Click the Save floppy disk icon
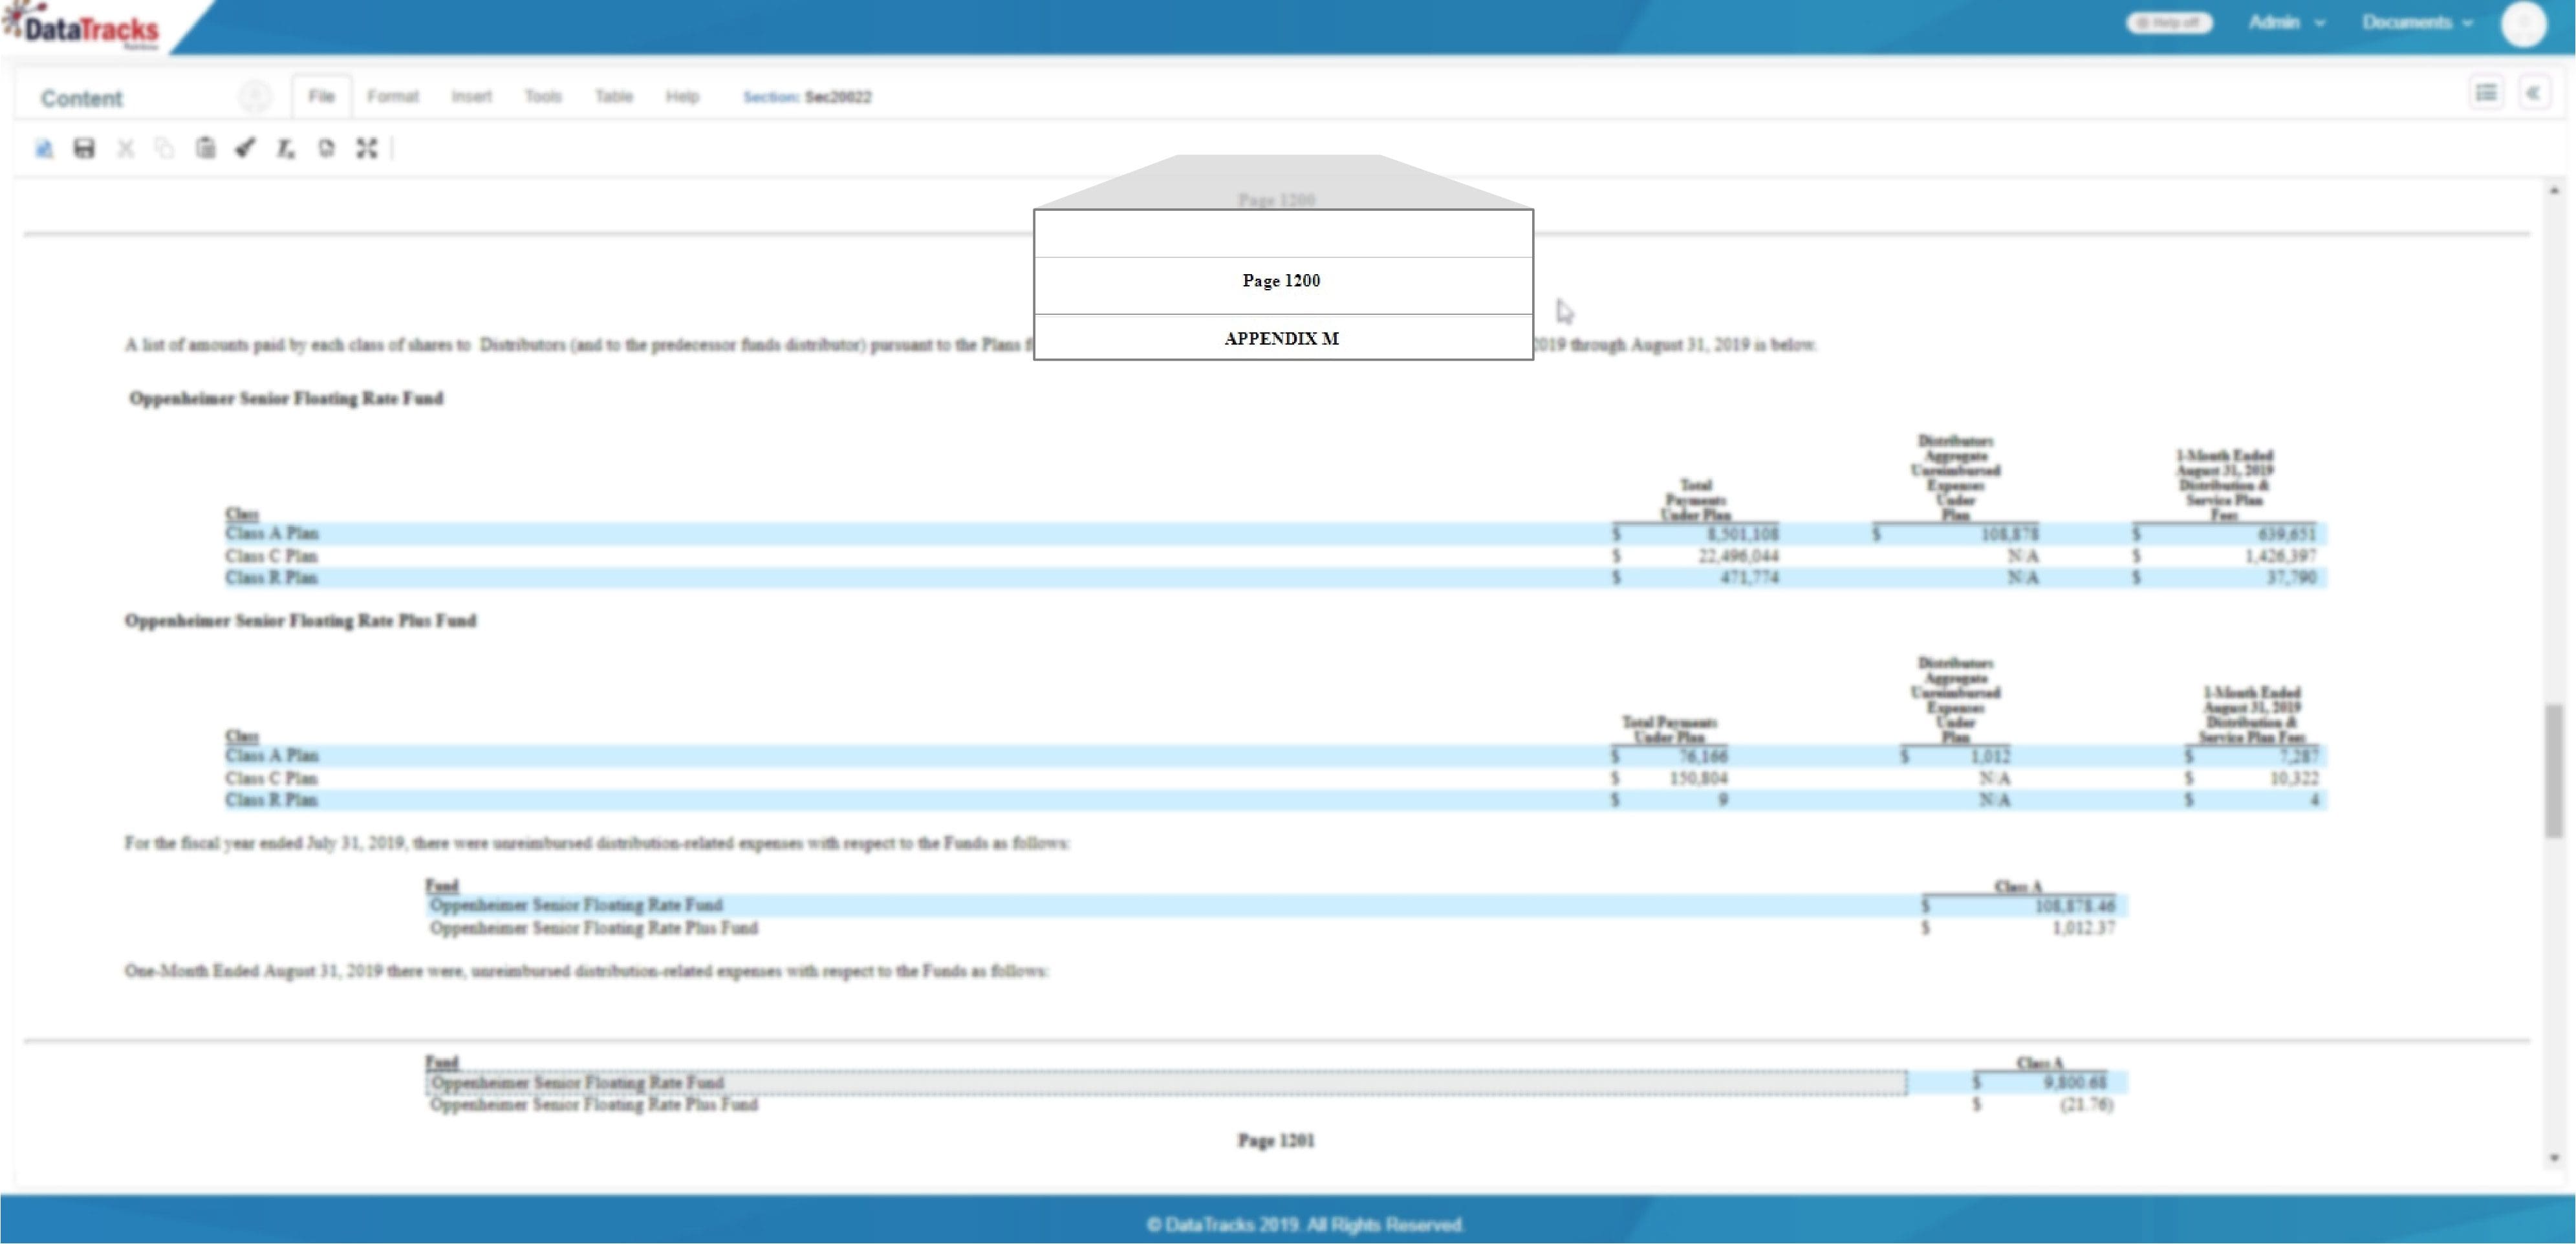The width and height of the screenshot is (2576, 1244). [84, 149]
